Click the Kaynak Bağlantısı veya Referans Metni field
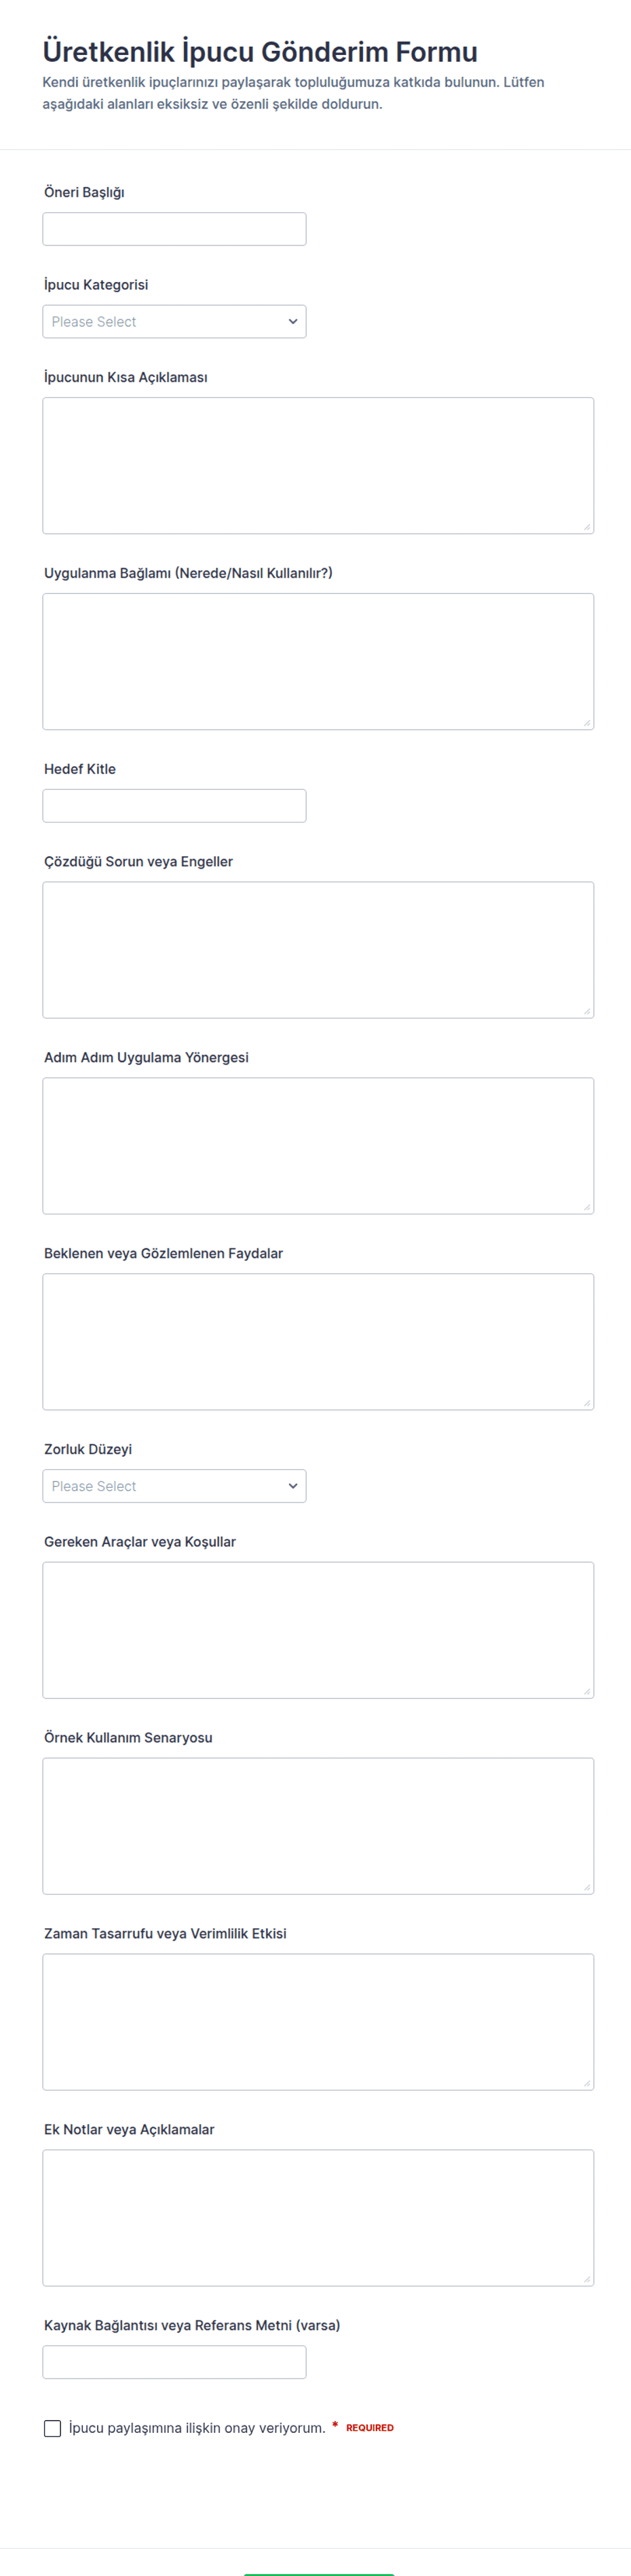 pos(174,2362)
